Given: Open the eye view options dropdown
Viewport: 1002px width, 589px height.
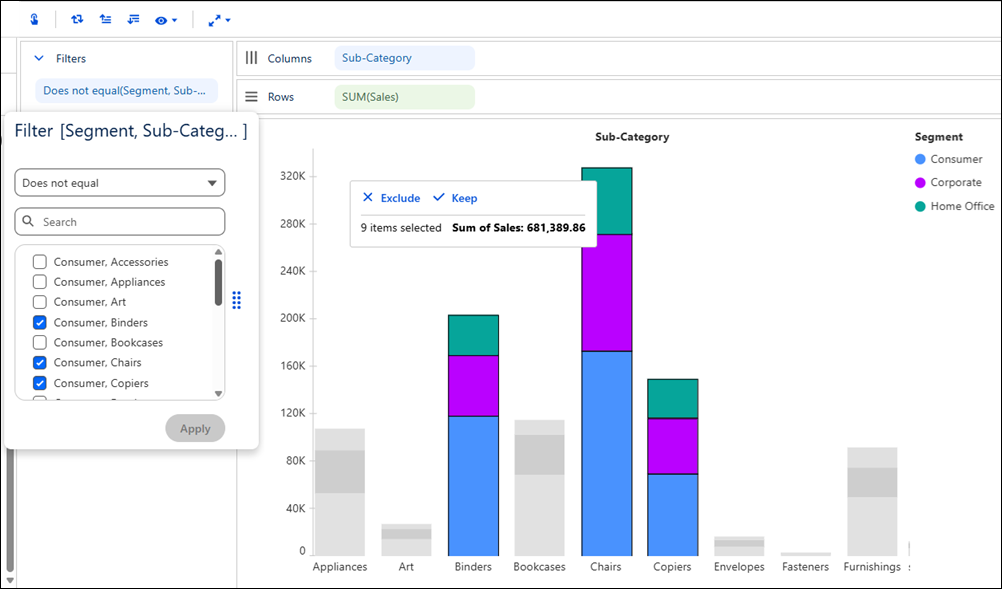Looking at the screenshot, I should click(x=166, y=20).
